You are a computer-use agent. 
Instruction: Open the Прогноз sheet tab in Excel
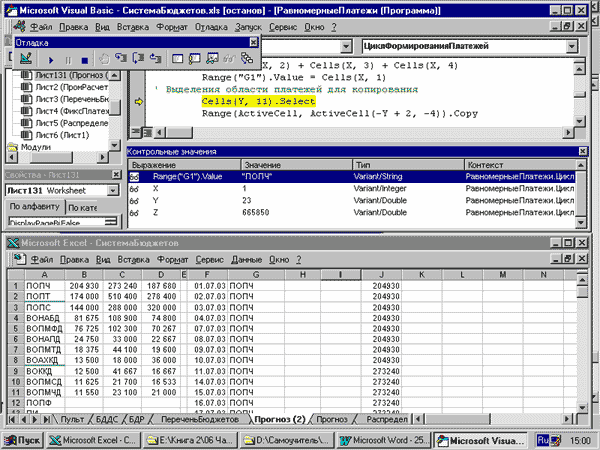(332, 419)
